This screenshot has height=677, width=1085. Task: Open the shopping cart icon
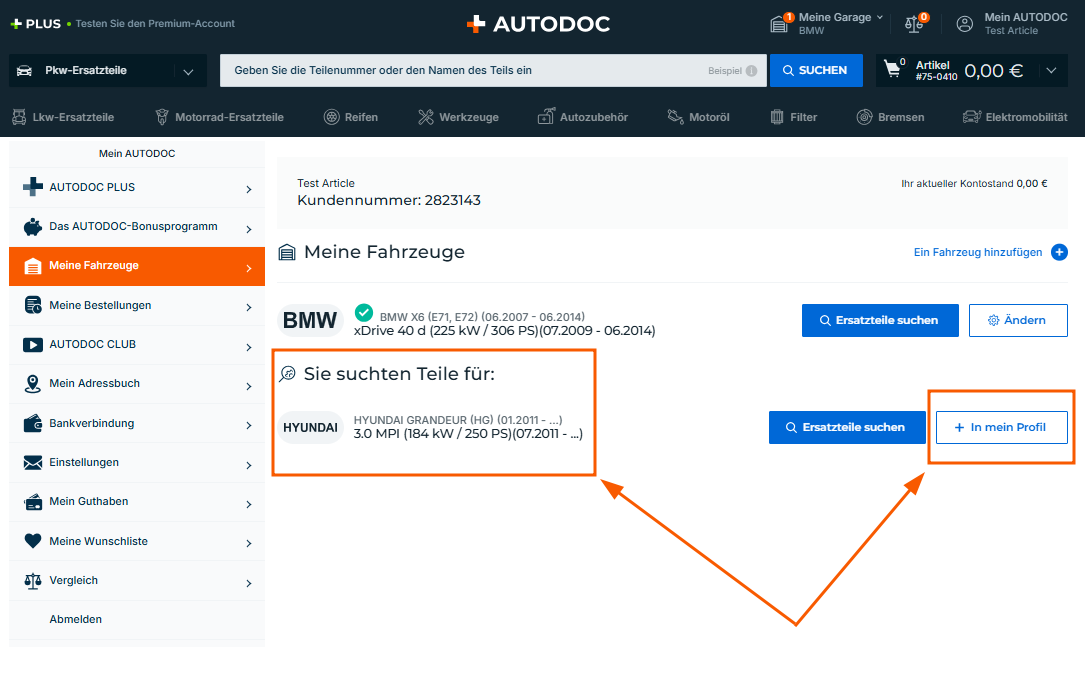(893, 70)
